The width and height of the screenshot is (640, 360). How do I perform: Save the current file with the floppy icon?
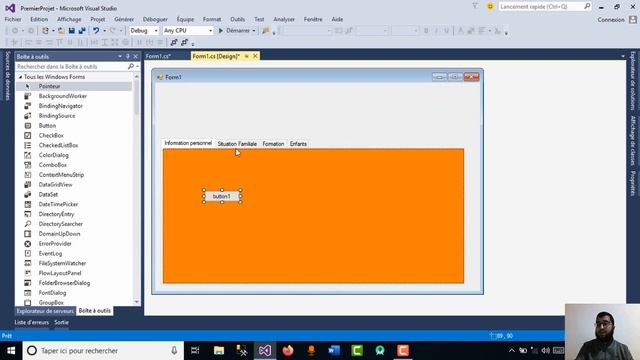72,31
